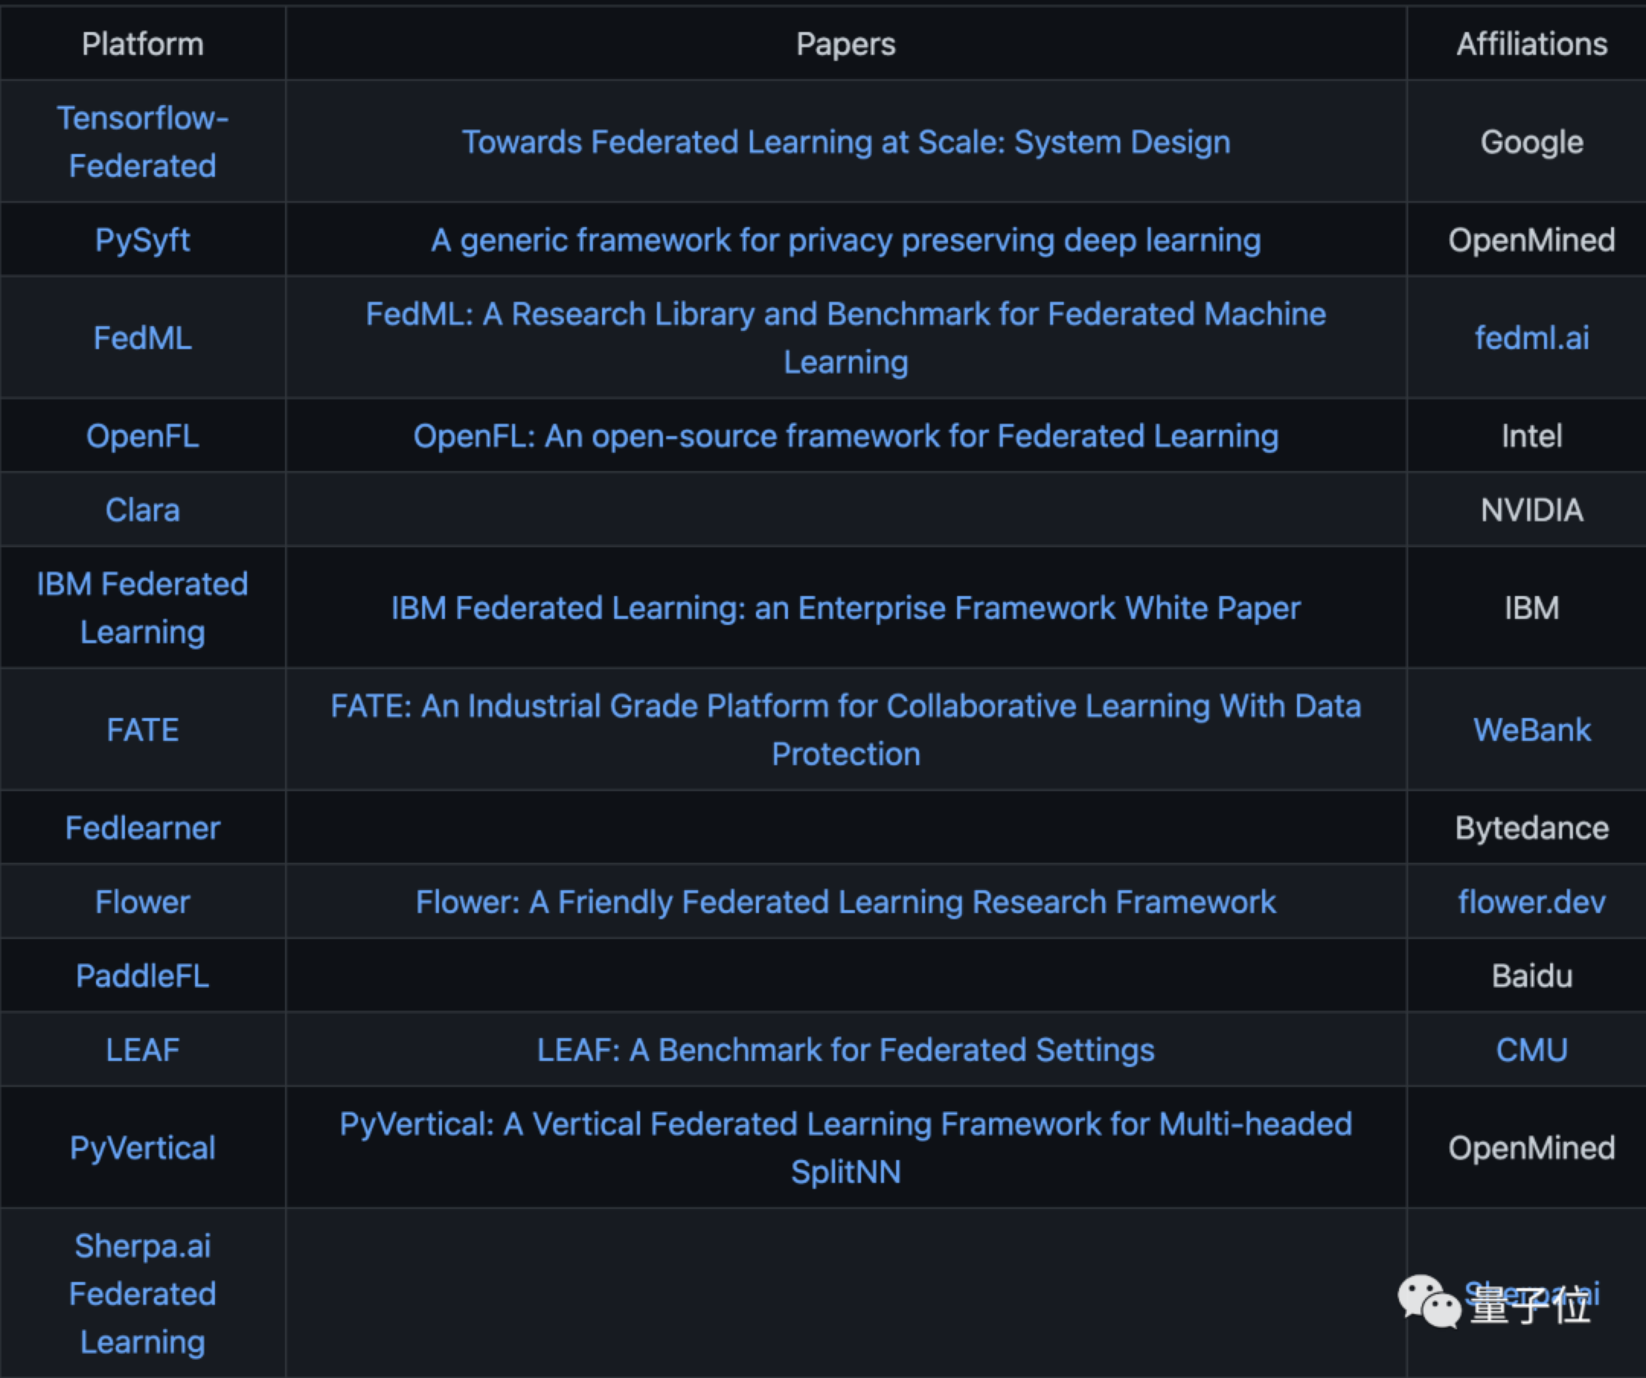Open the Clara platform link
Image resolution: width=1646 pixels, height=1378 pixels.
[143, 510]
